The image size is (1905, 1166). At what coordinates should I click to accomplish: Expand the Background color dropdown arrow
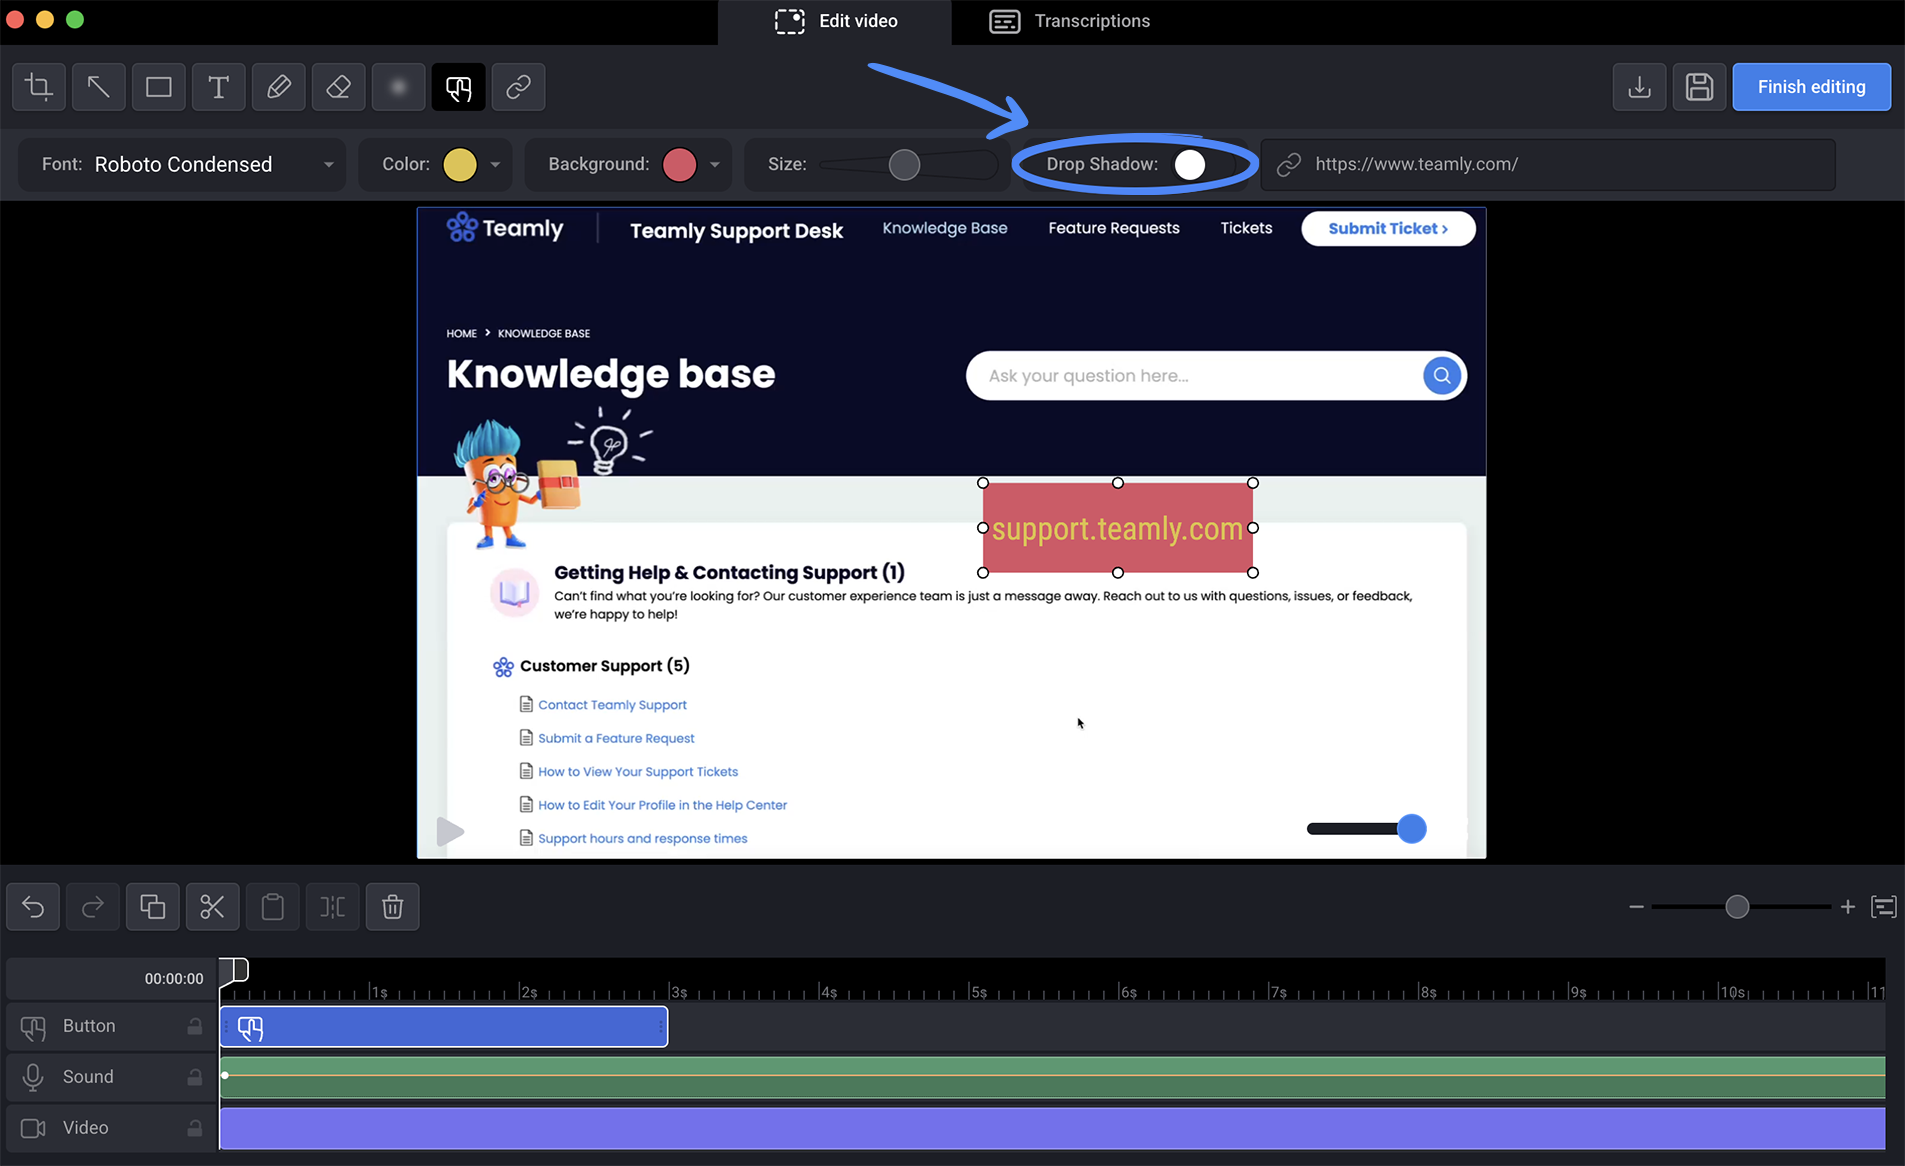[715, 165]
